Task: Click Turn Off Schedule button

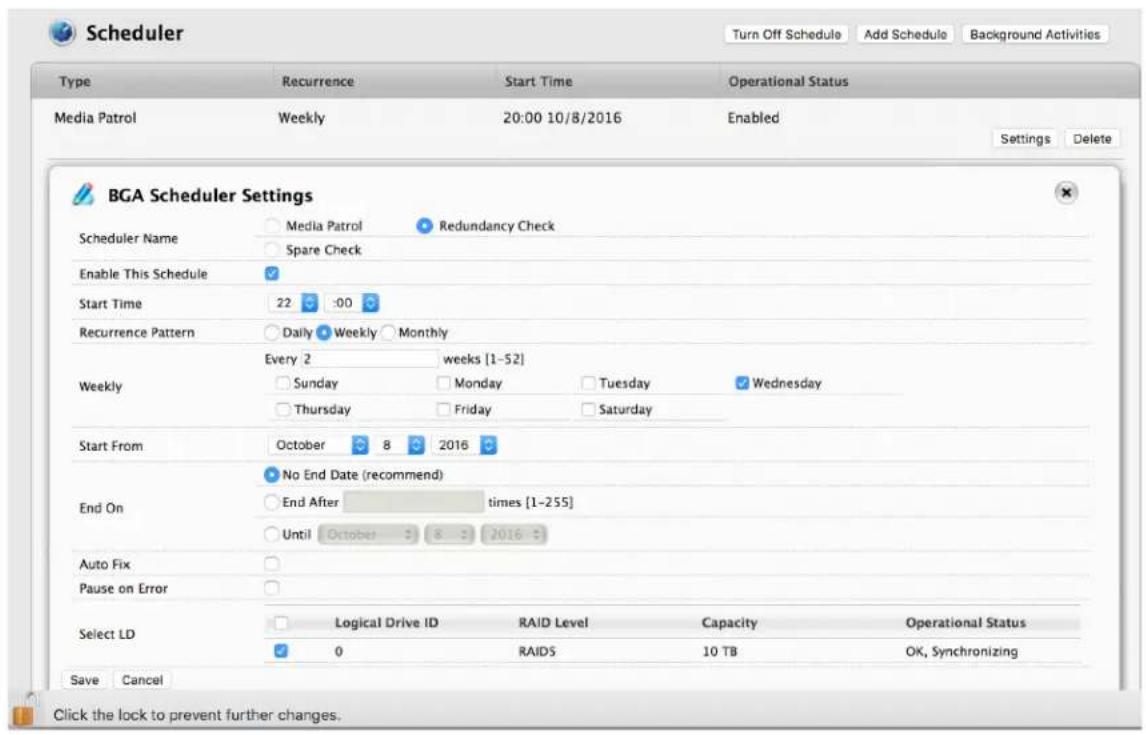Action: tap(786, 34)
